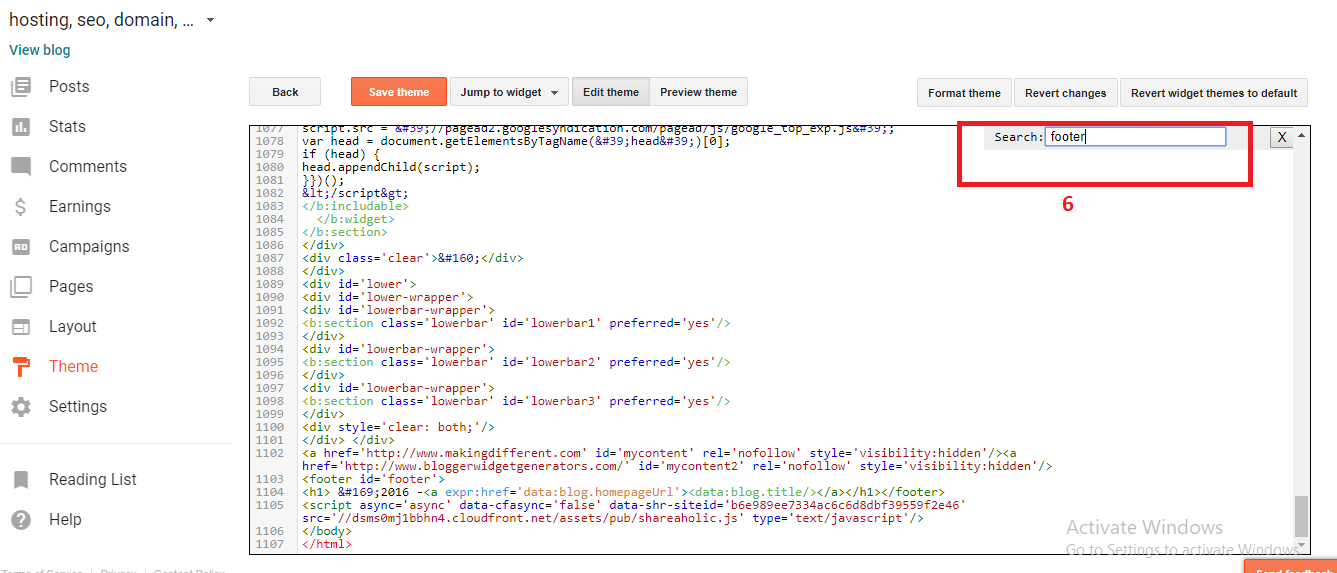Screen dimensions: 1337x573
Task: Click line with div id='lower'
Action: pyautogui.click(x=359, y=284)
